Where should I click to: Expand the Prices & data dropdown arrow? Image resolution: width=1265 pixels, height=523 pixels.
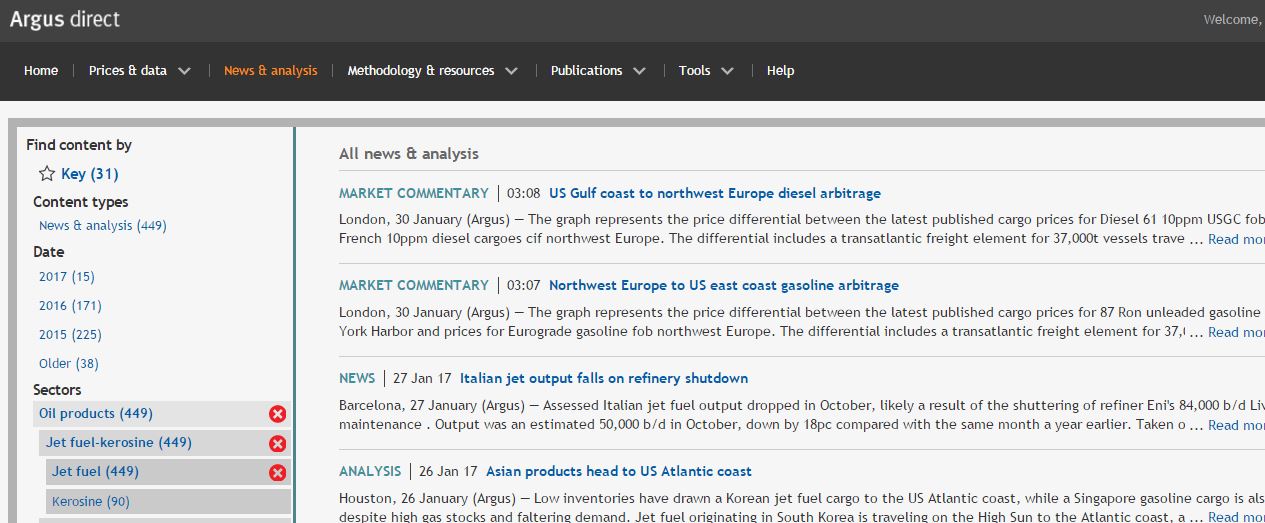tap(184, 71)
